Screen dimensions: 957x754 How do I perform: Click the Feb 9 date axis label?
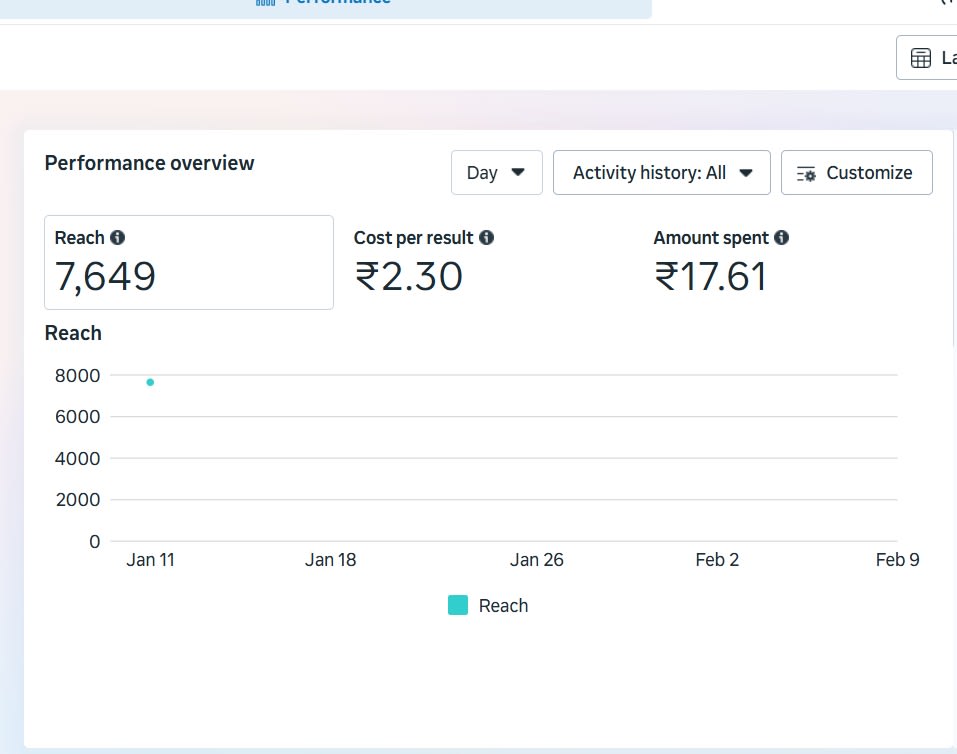897,560
